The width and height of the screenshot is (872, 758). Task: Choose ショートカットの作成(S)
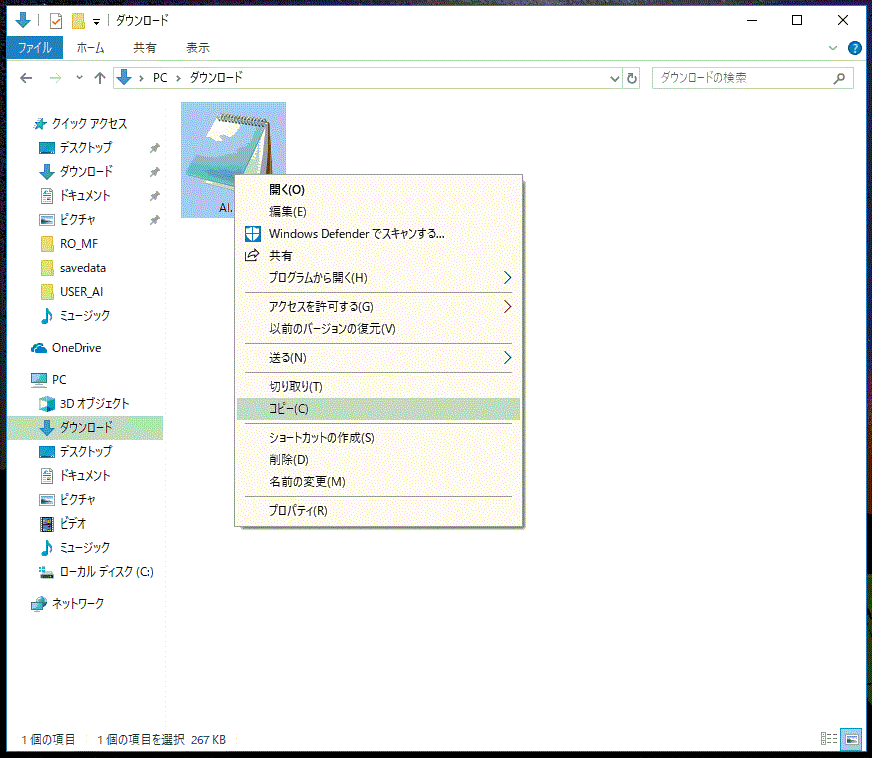click(378, 438)
